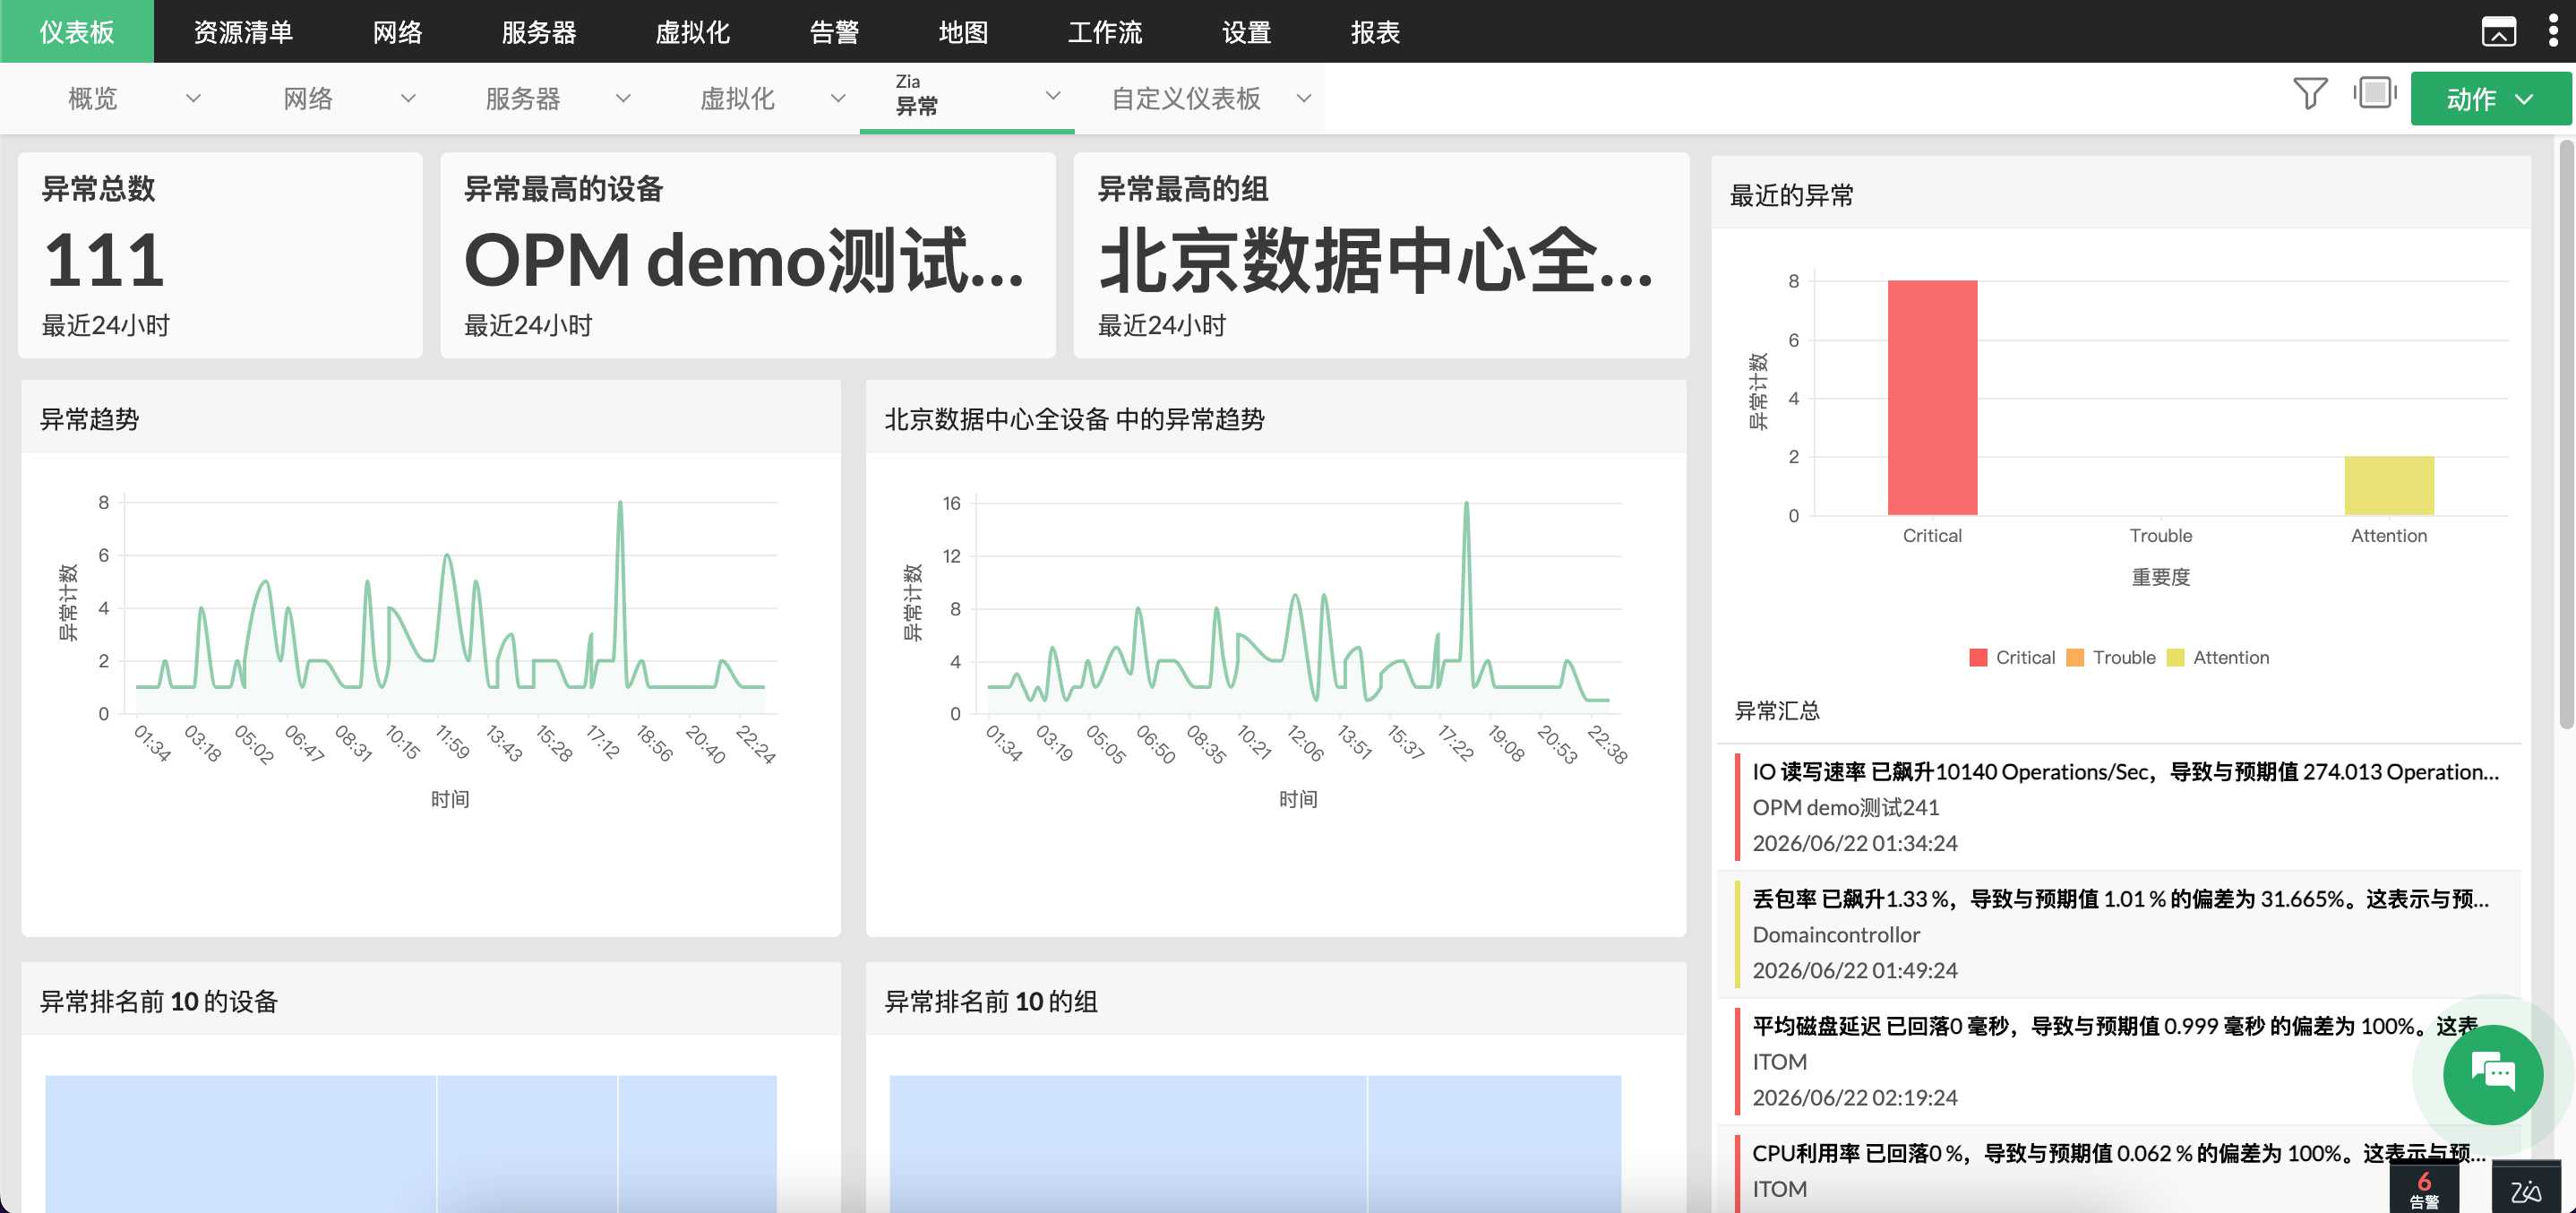Screen dimensions: 2576x1213
Task: Open the 地图 top menu
Action: [963, 32]
